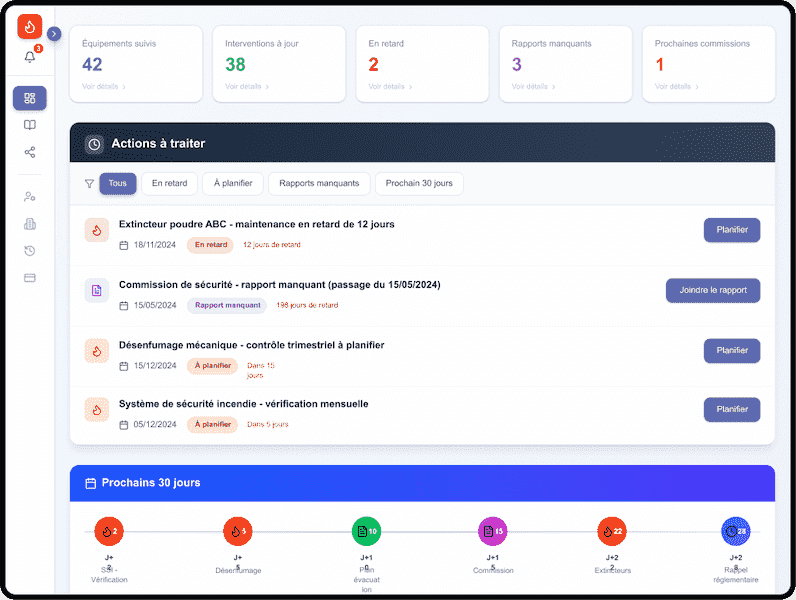Click calendar icon next to 15/12/2024
The height and width of the screenshot is (600, 796).
coord(123,366)
